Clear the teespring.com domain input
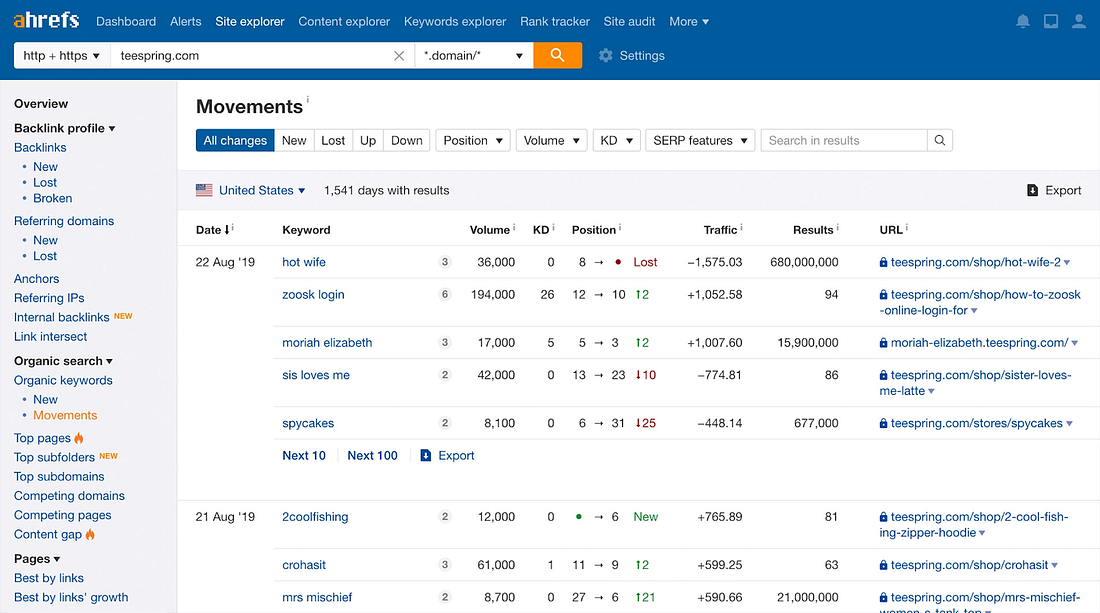1100x613 pixels. 399,56
